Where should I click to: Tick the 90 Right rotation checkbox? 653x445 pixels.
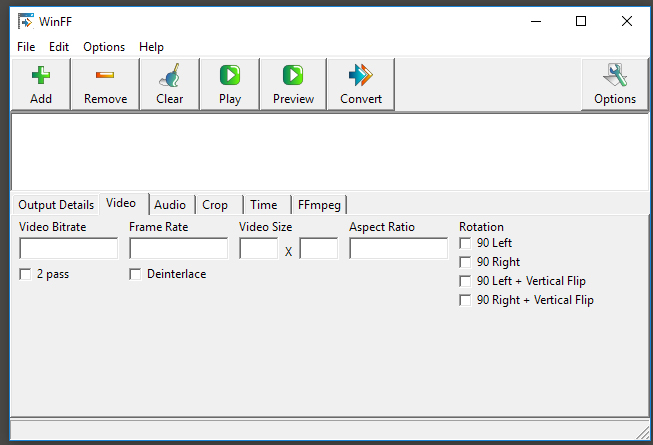pos(465,262)
